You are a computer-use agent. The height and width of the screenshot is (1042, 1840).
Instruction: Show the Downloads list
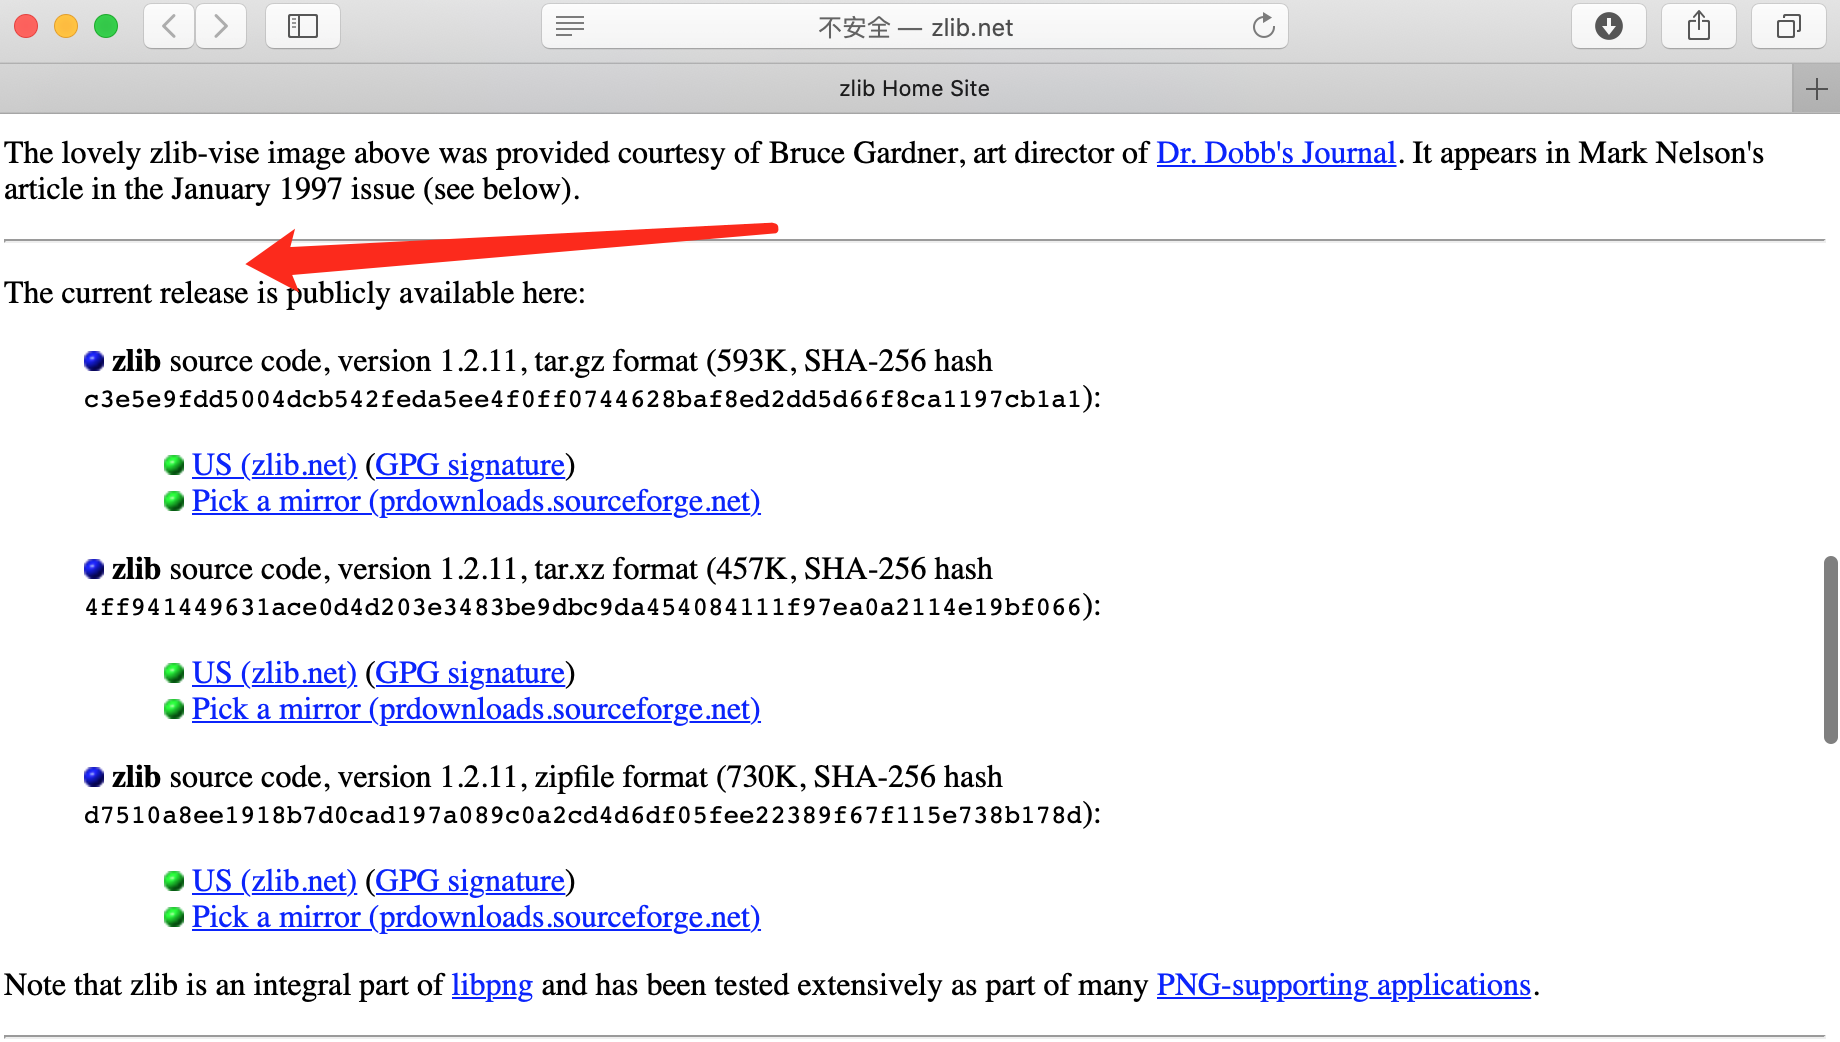coord(1609,26)
